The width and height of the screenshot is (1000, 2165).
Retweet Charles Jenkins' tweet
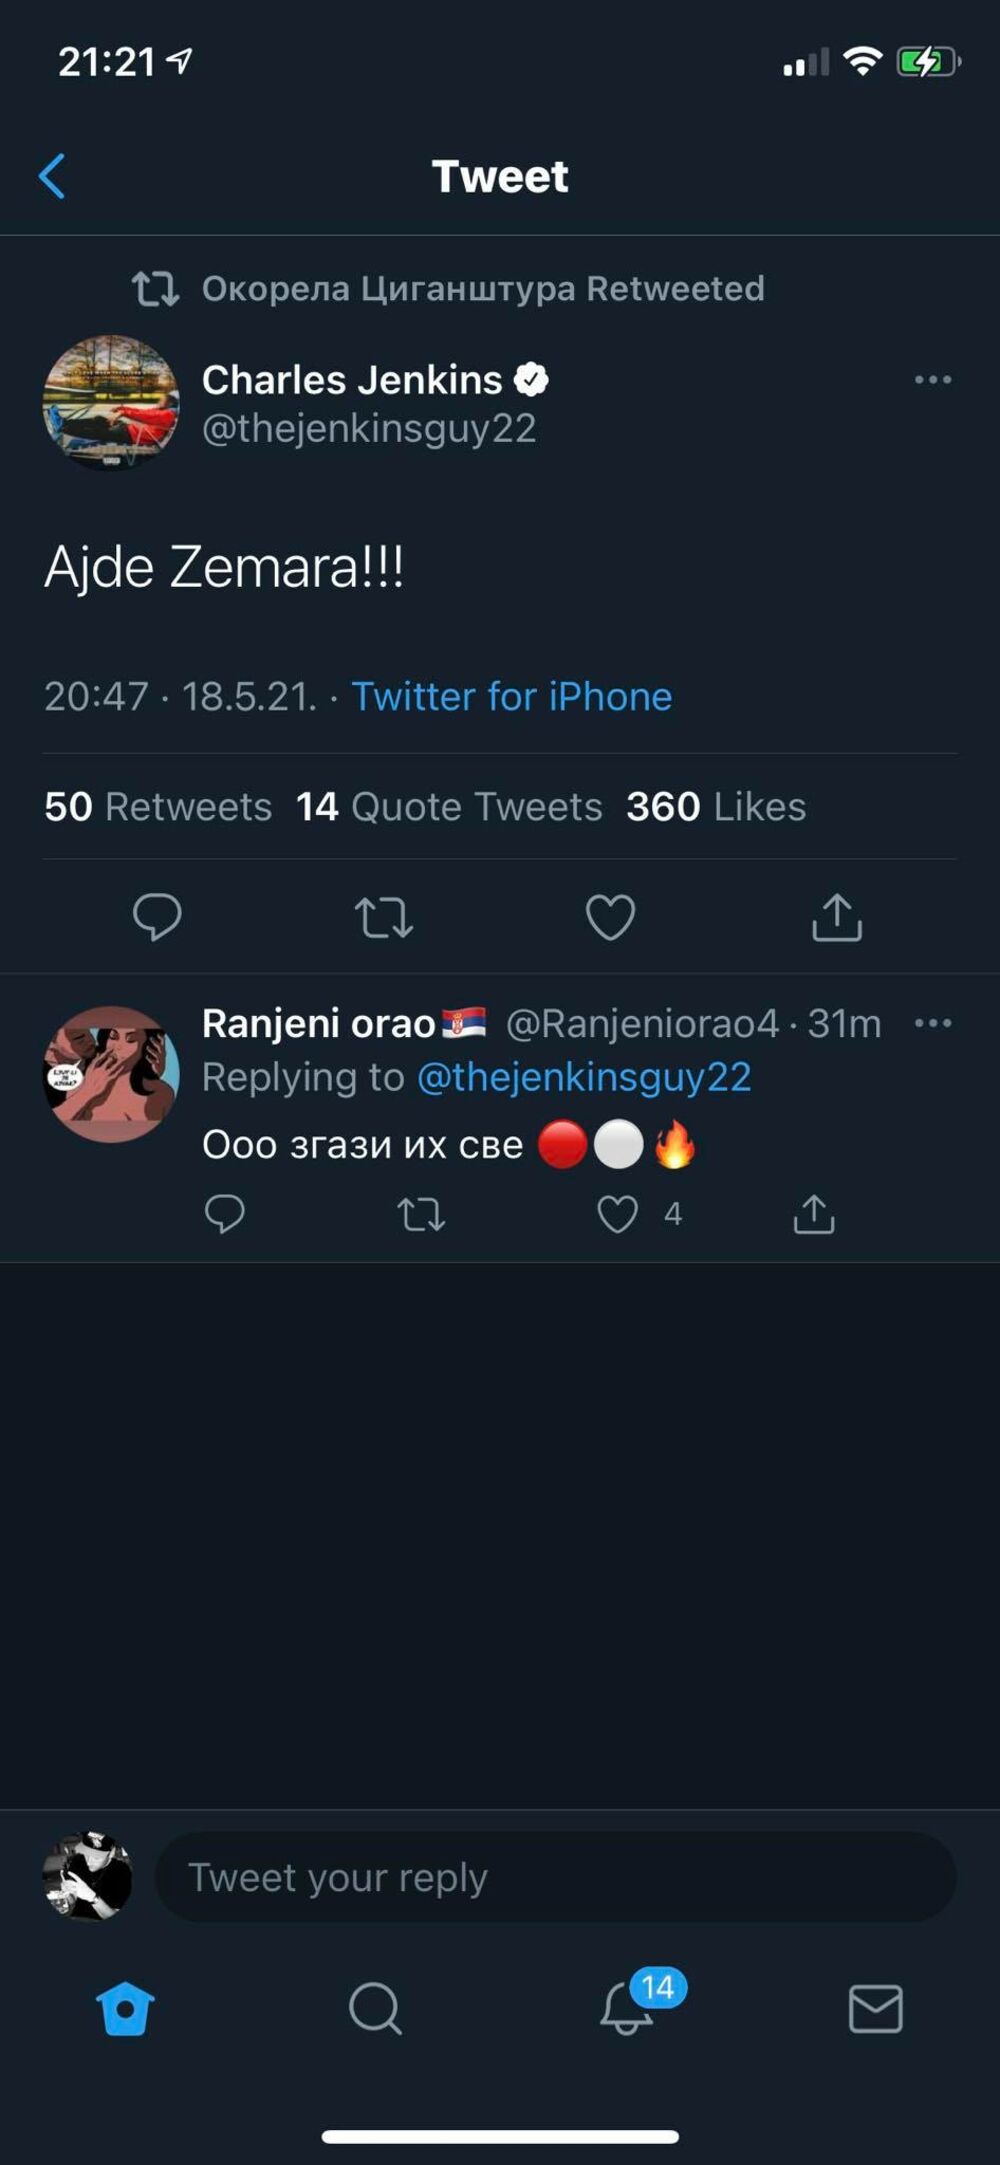click(384, 917)
